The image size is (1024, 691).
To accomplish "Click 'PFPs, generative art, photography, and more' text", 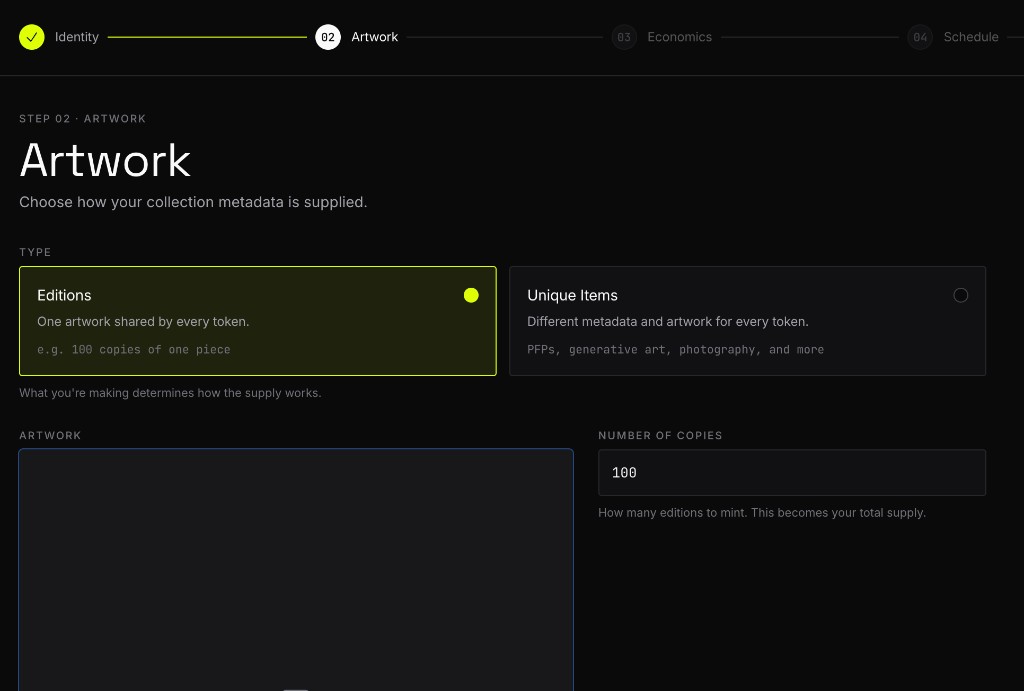I will [x=675, y=349].
